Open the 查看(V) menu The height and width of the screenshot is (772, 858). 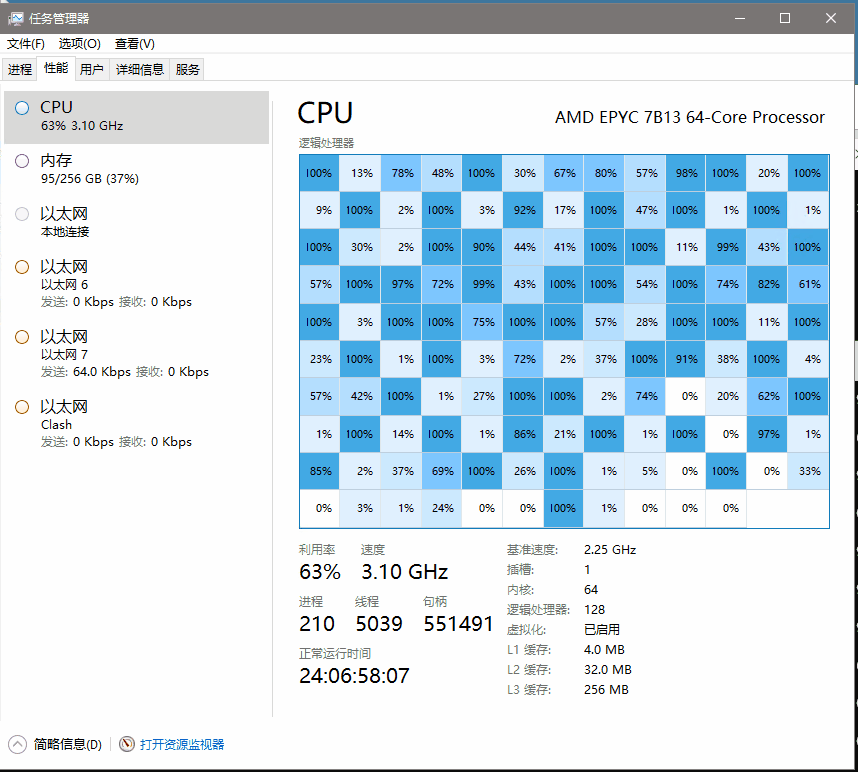point(135,44)
